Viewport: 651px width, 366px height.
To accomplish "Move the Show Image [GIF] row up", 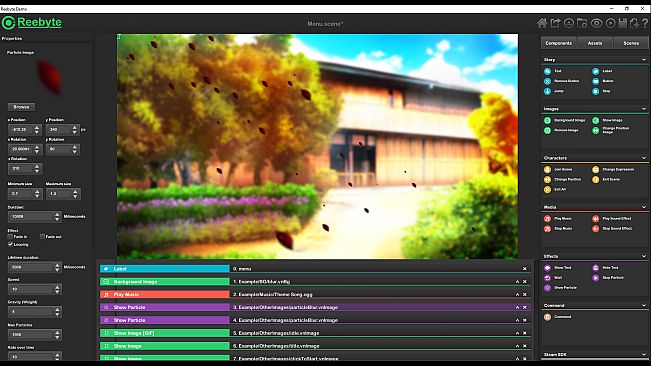I will pyautogui.click(x=517, y=333).
